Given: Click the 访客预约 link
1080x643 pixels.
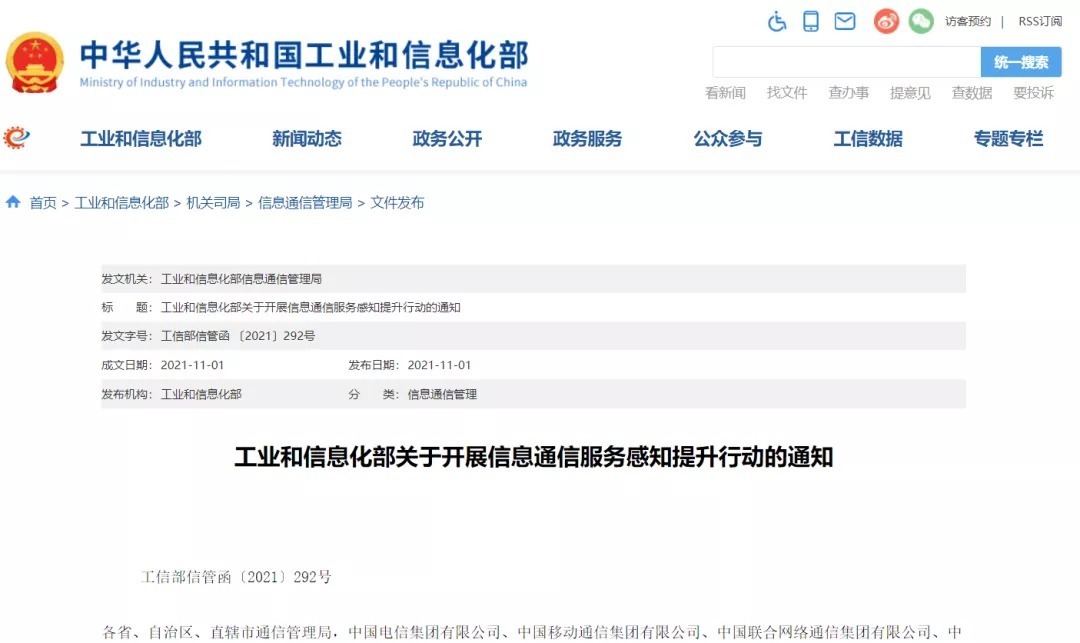Looking at the screenshot, I should click(967, 21).
